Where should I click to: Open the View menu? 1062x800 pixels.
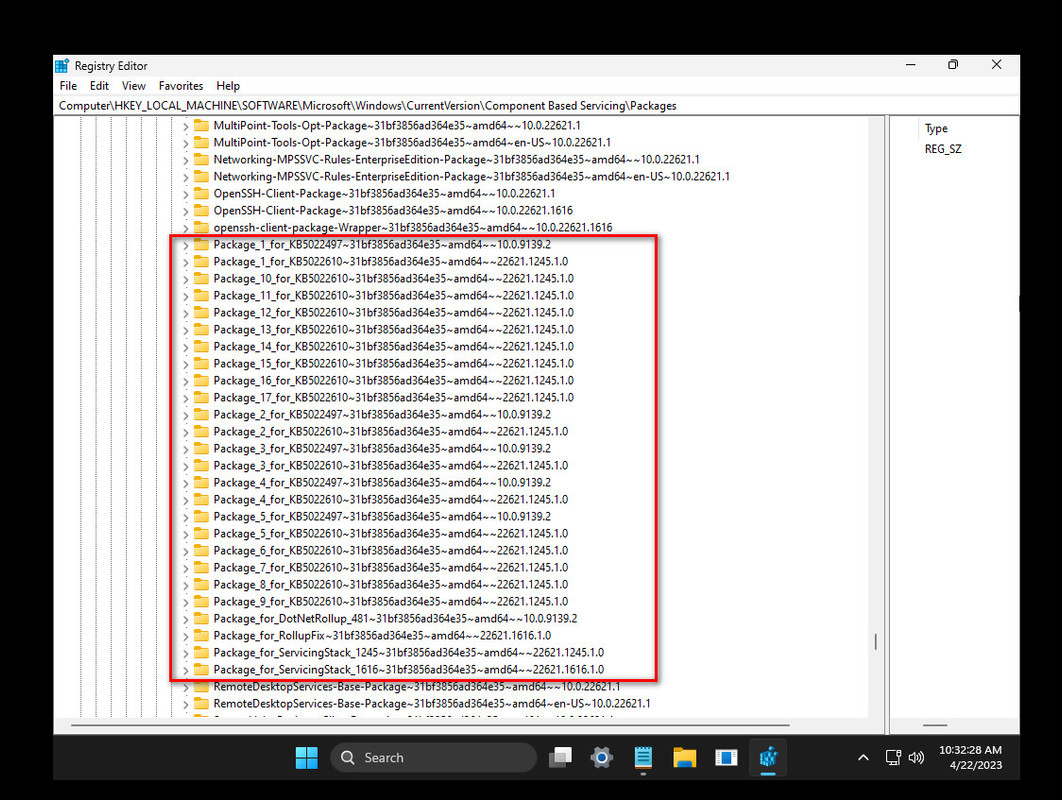[133, 86]
